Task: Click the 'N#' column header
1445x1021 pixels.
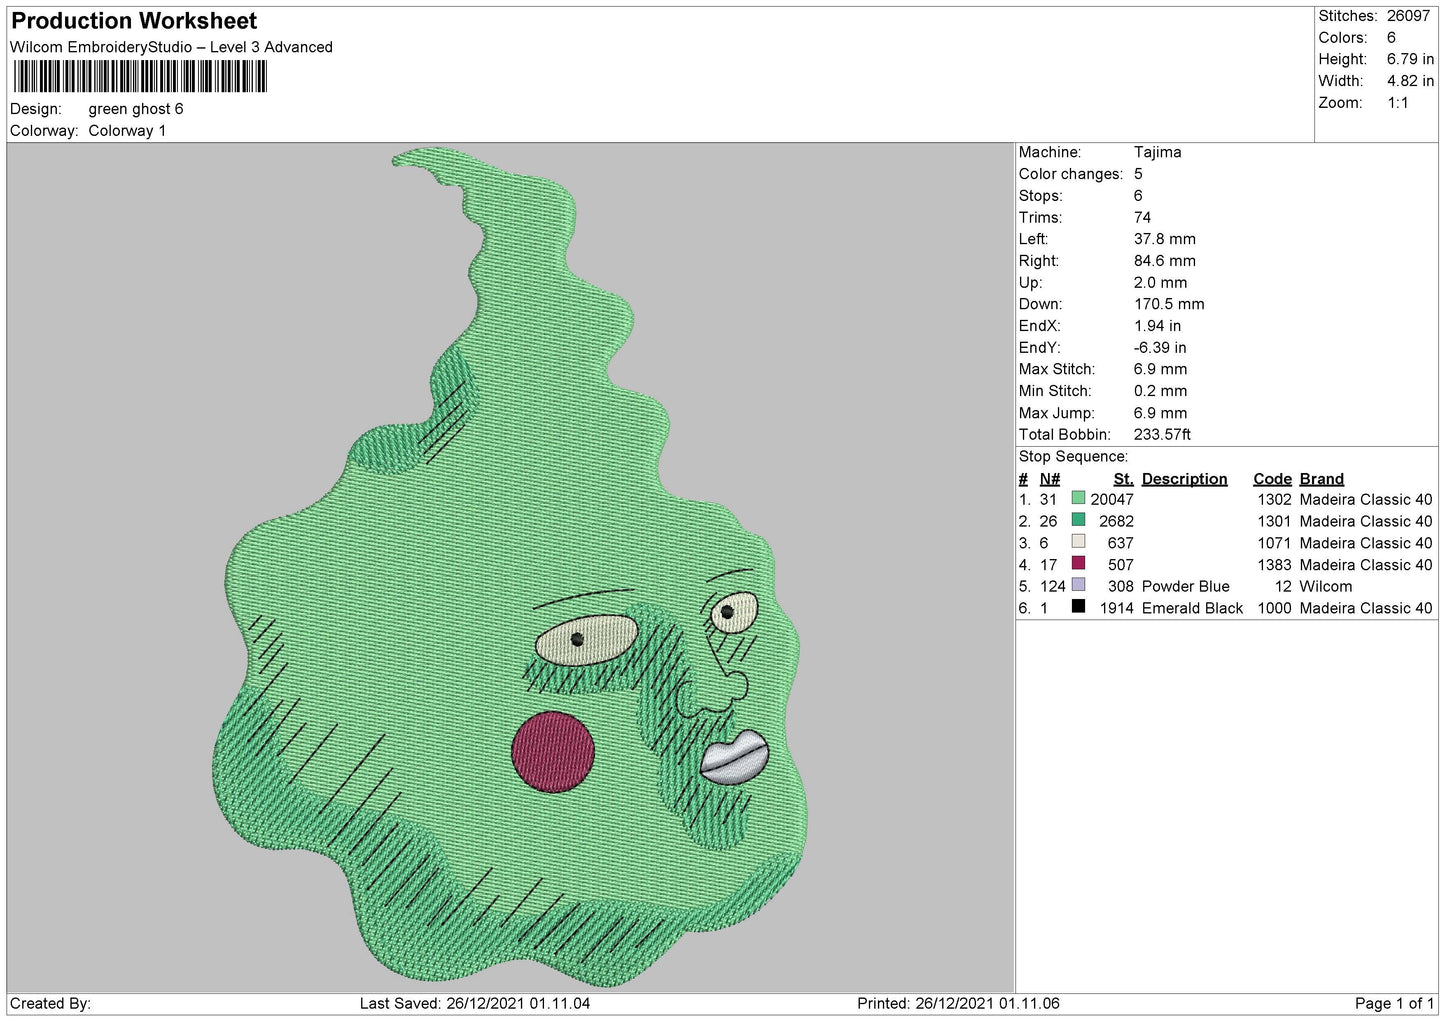Action: [1049, 479]
